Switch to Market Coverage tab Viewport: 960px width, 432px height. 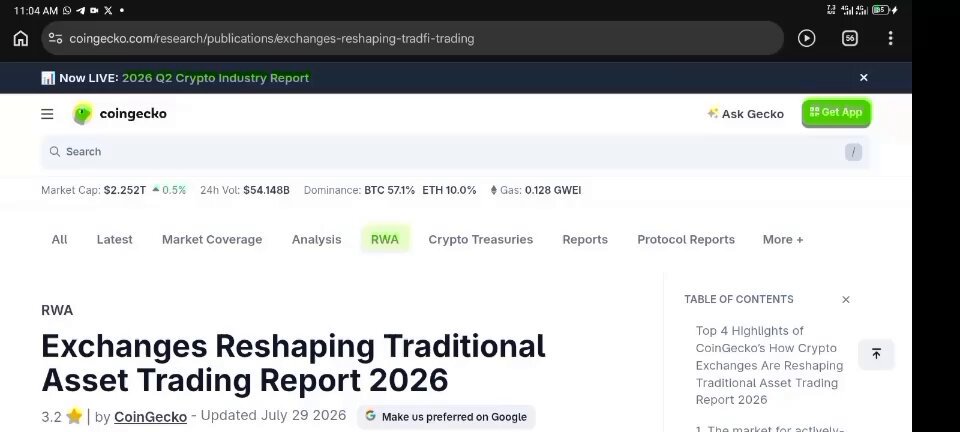(212, 239)
